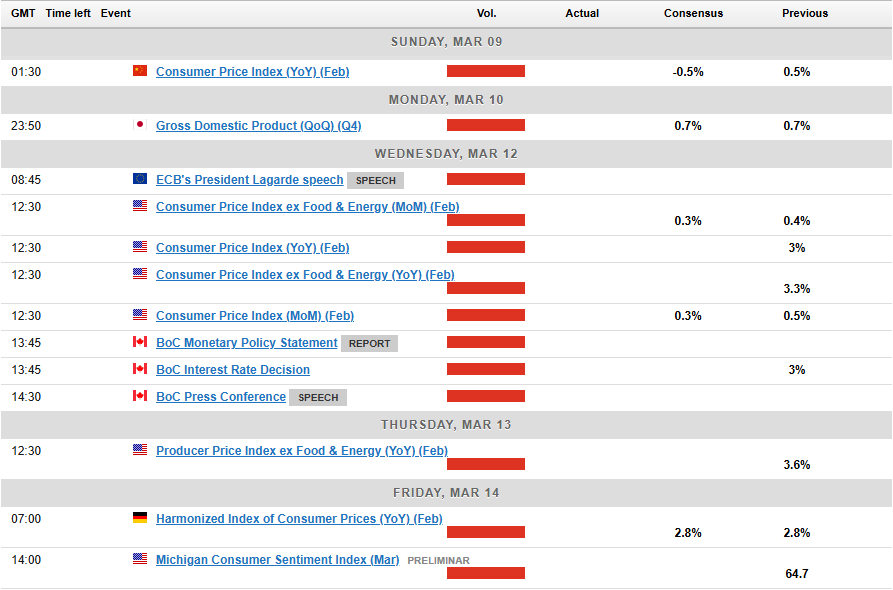Click the Japan flag icon
This screenshot has width=893, height=590.
tap(140, 125)
